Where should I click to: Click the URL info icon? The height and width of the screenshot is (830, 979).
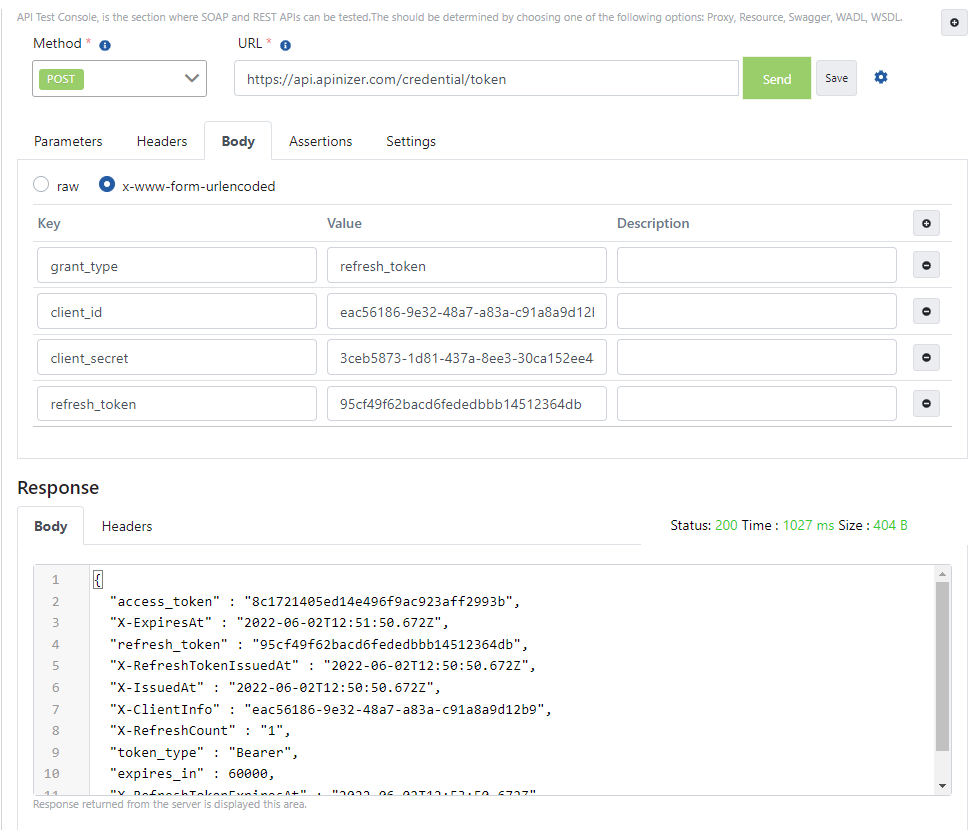pos(285,45)
